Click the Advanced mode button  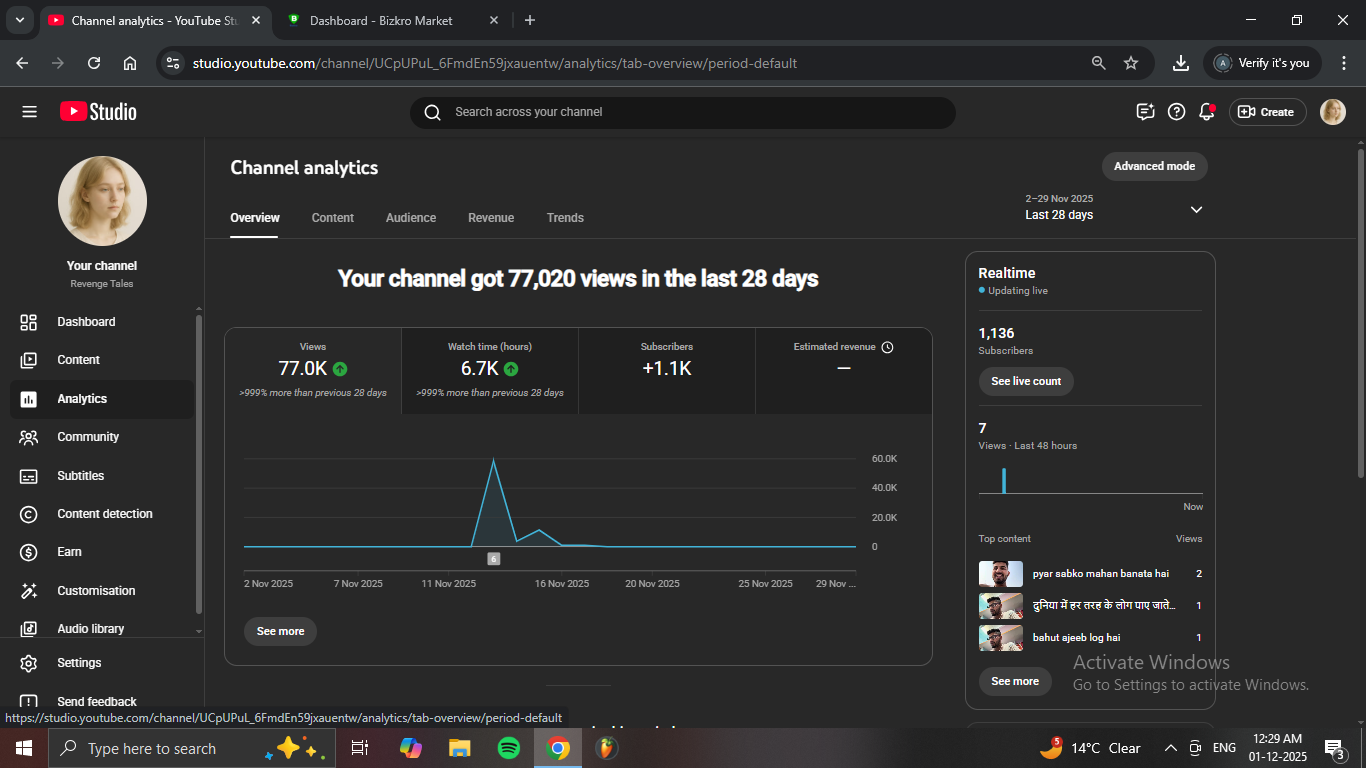[1154, 166]
